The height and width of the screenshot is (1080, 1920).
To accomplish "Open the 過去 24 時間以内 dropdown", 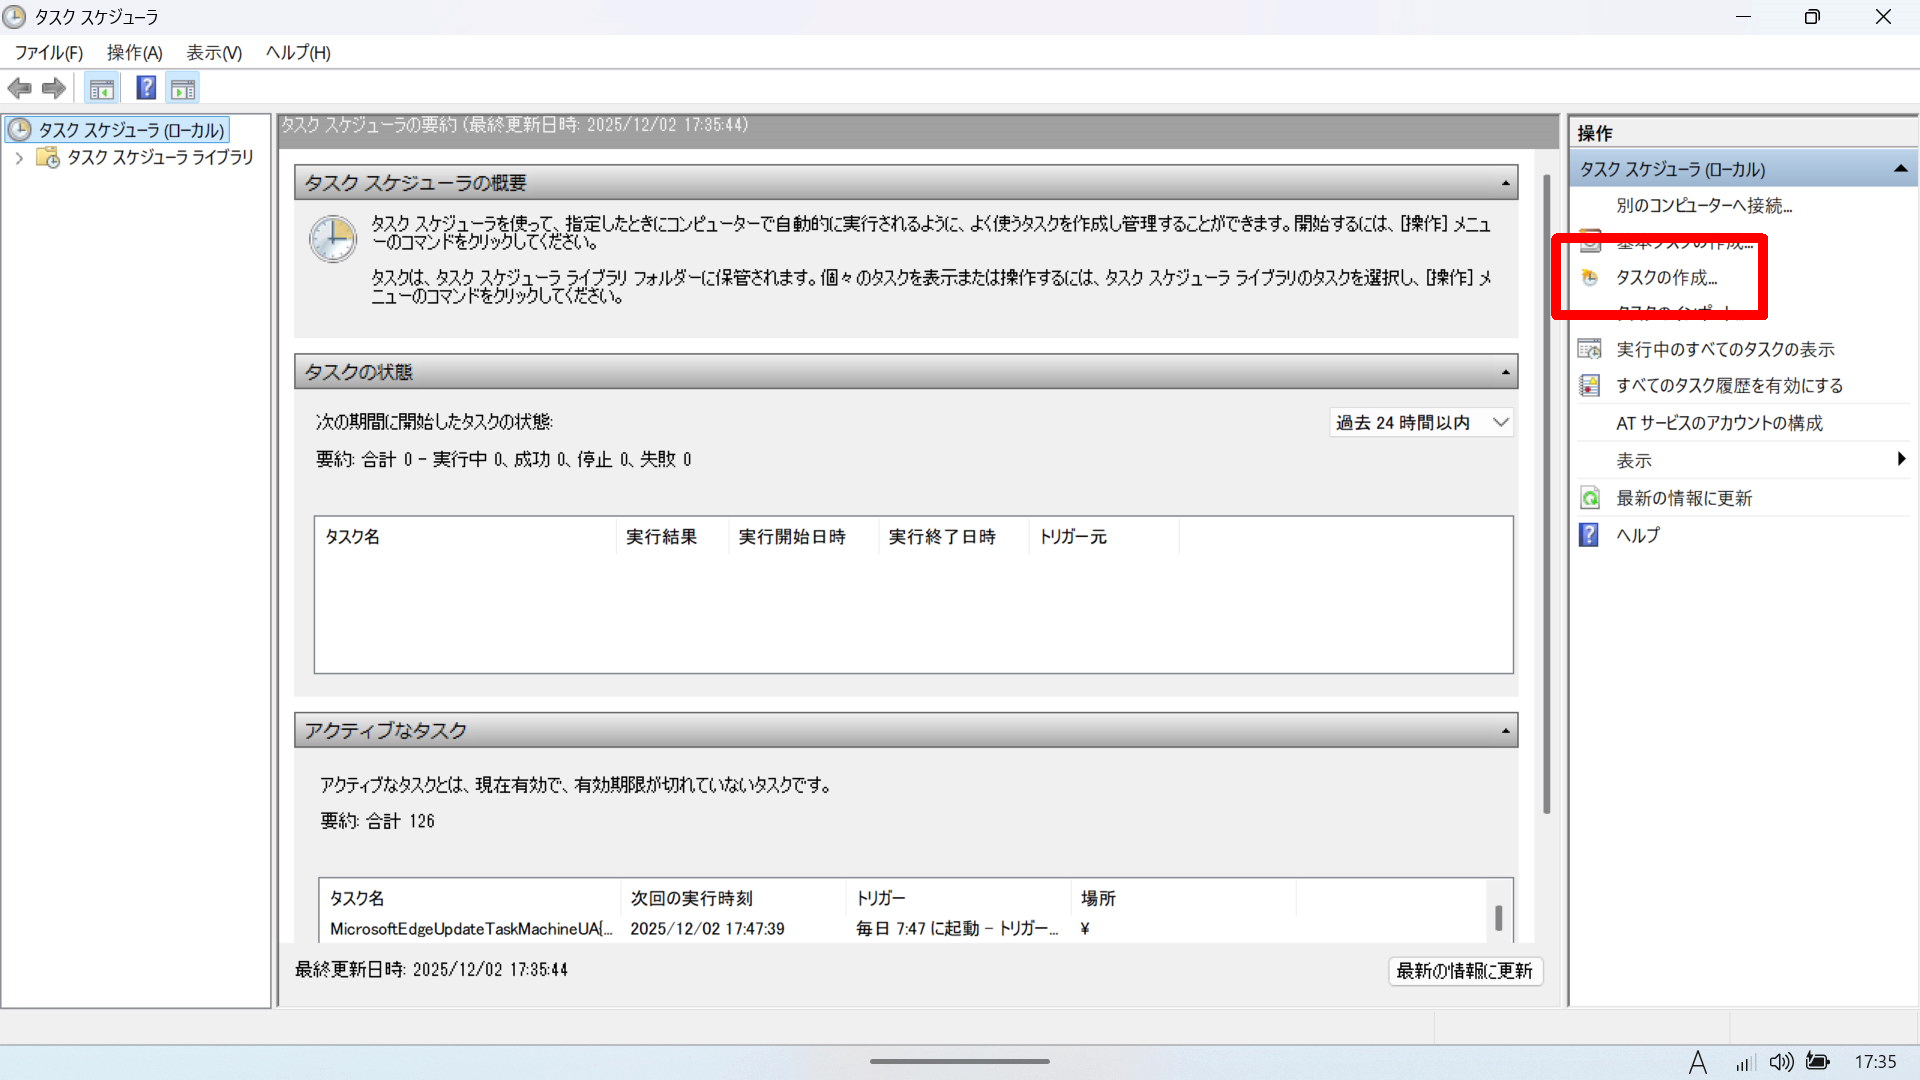I will (1420, 423).
